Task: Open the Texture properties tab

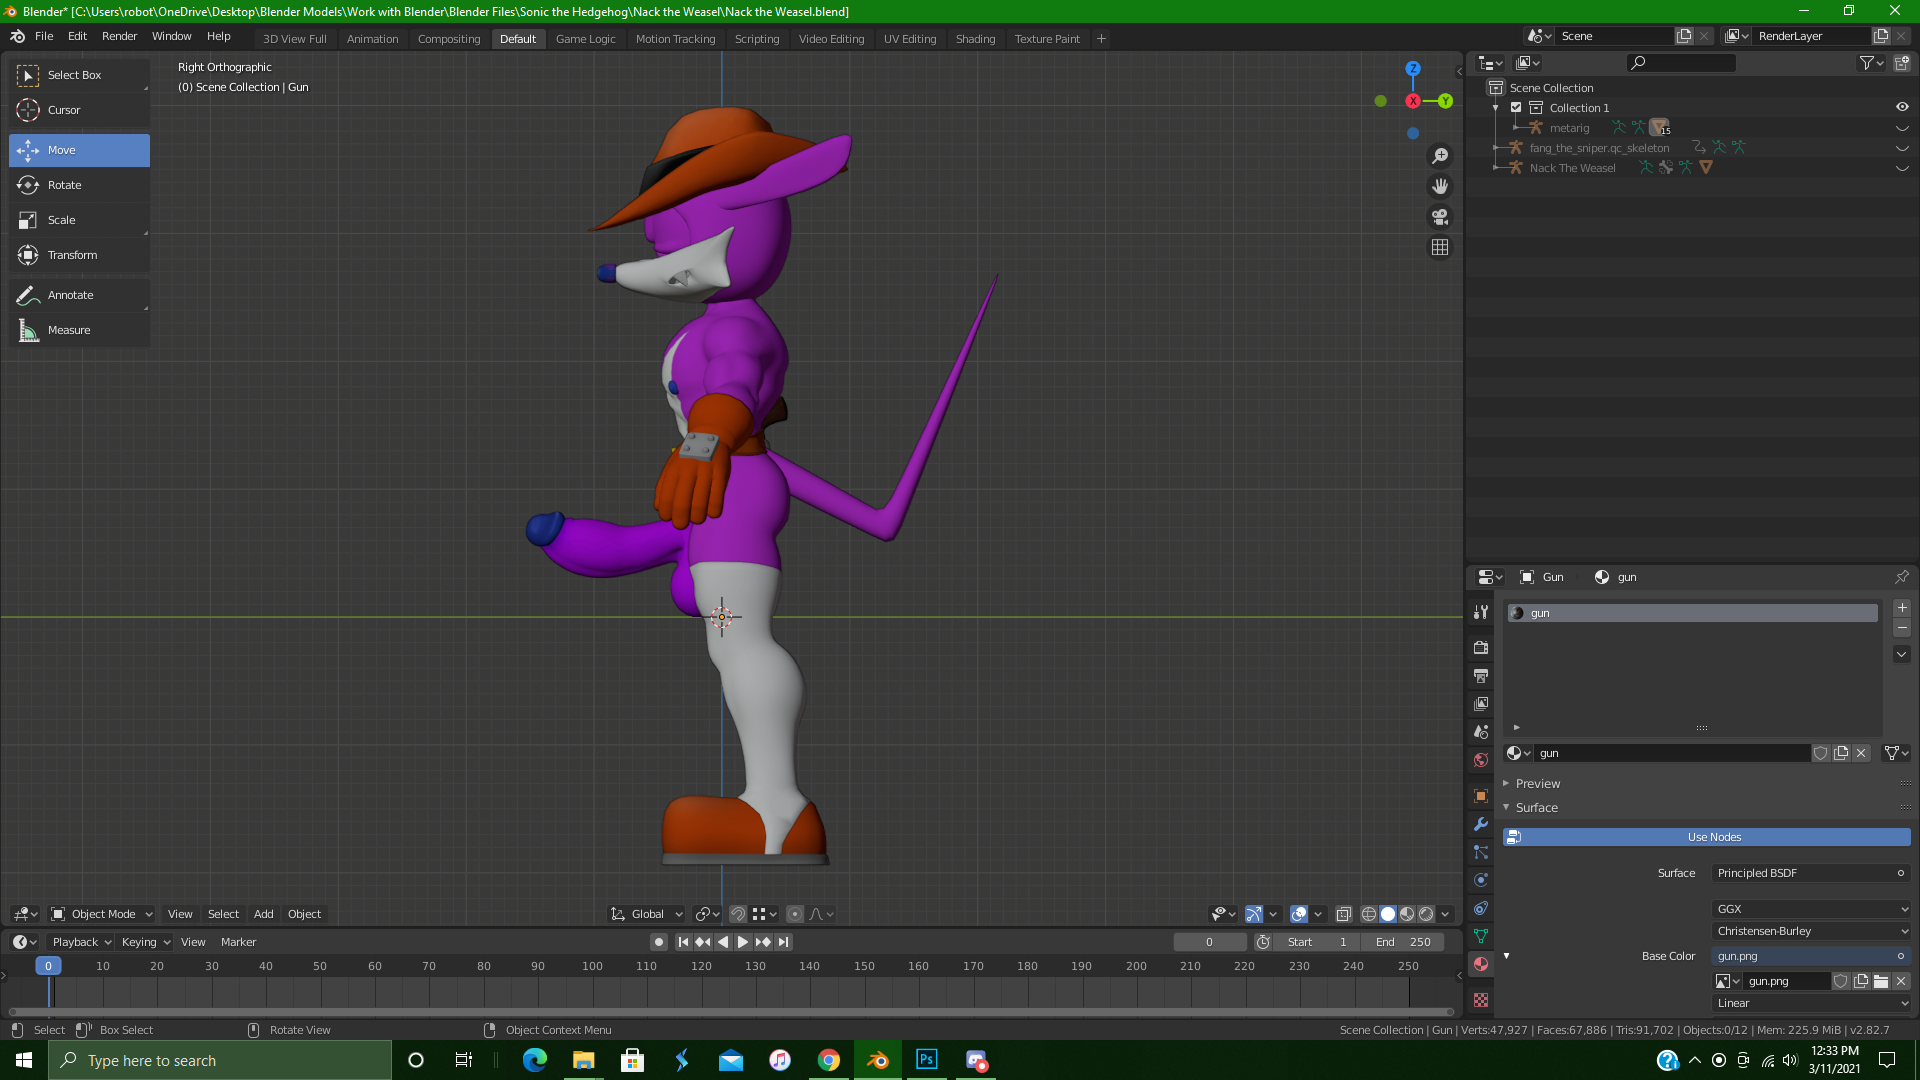Action: coord(1481,1000)
